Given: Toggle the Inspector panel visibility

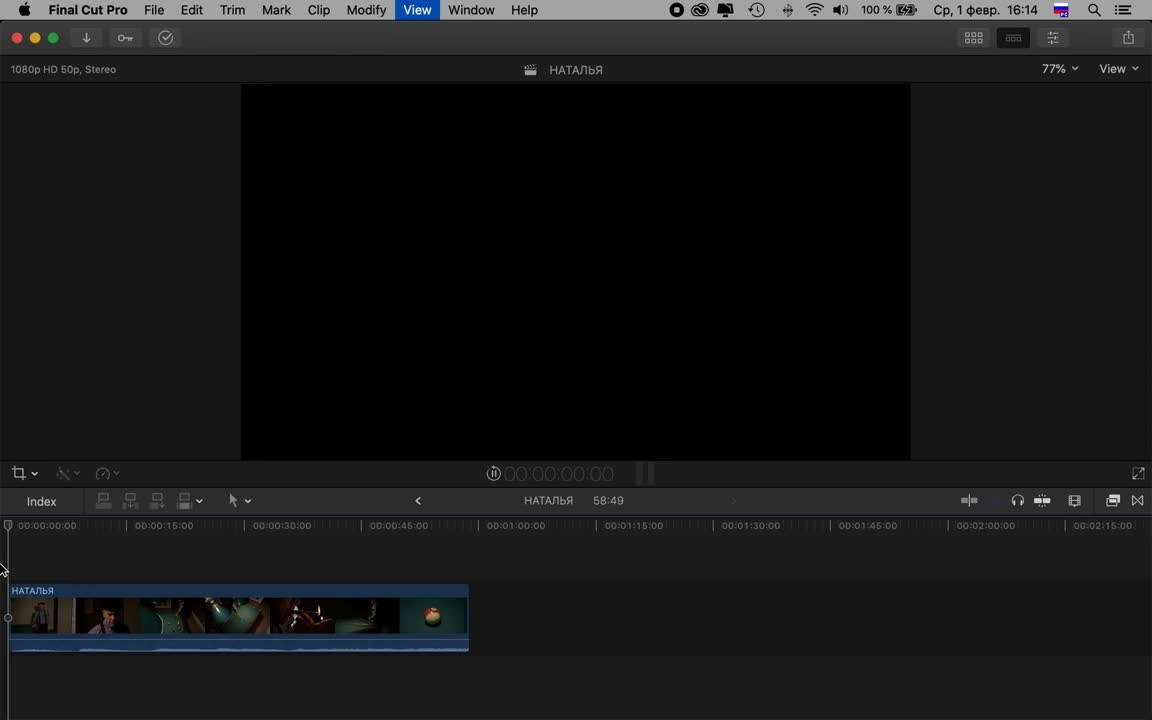Looking at the screenshot, I should [x=1053, y=38].
